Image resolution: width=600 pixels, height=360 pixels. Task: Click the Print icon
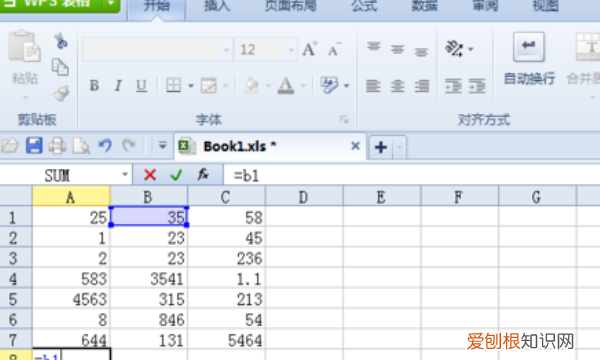(x=57, y=146)
